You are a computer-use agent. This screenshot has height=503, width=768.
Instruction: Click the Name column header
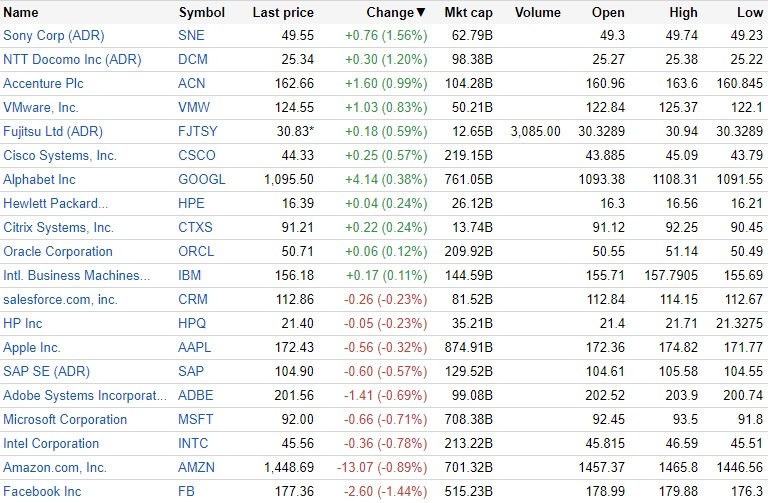tap(21, 13)
